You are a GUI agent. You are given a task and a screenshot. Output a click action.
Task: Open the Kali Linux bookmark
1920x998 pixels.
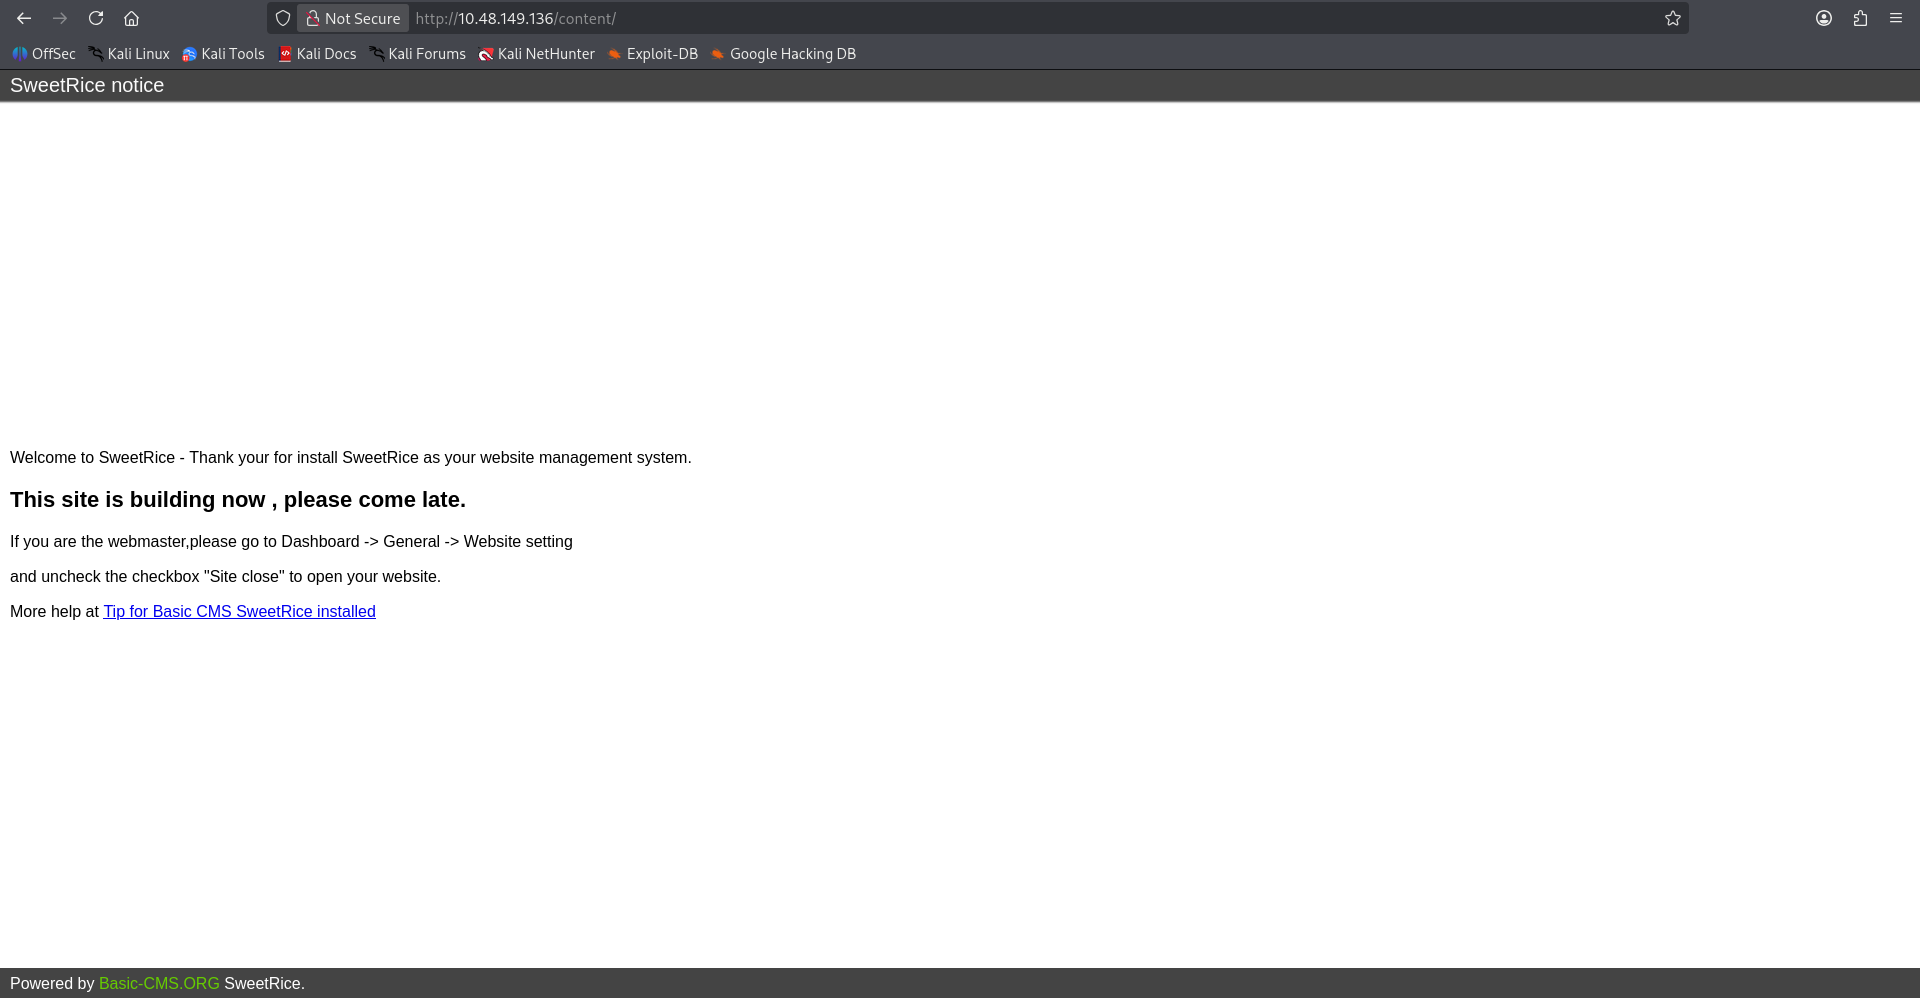coord(129,54)
